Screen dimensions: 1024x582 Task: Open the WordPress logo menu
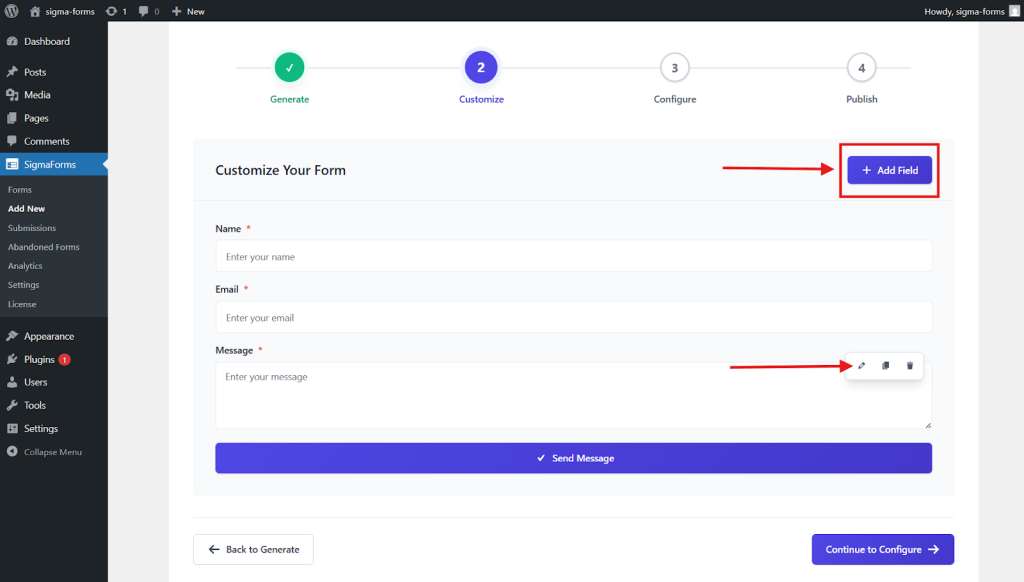point(10,12)
